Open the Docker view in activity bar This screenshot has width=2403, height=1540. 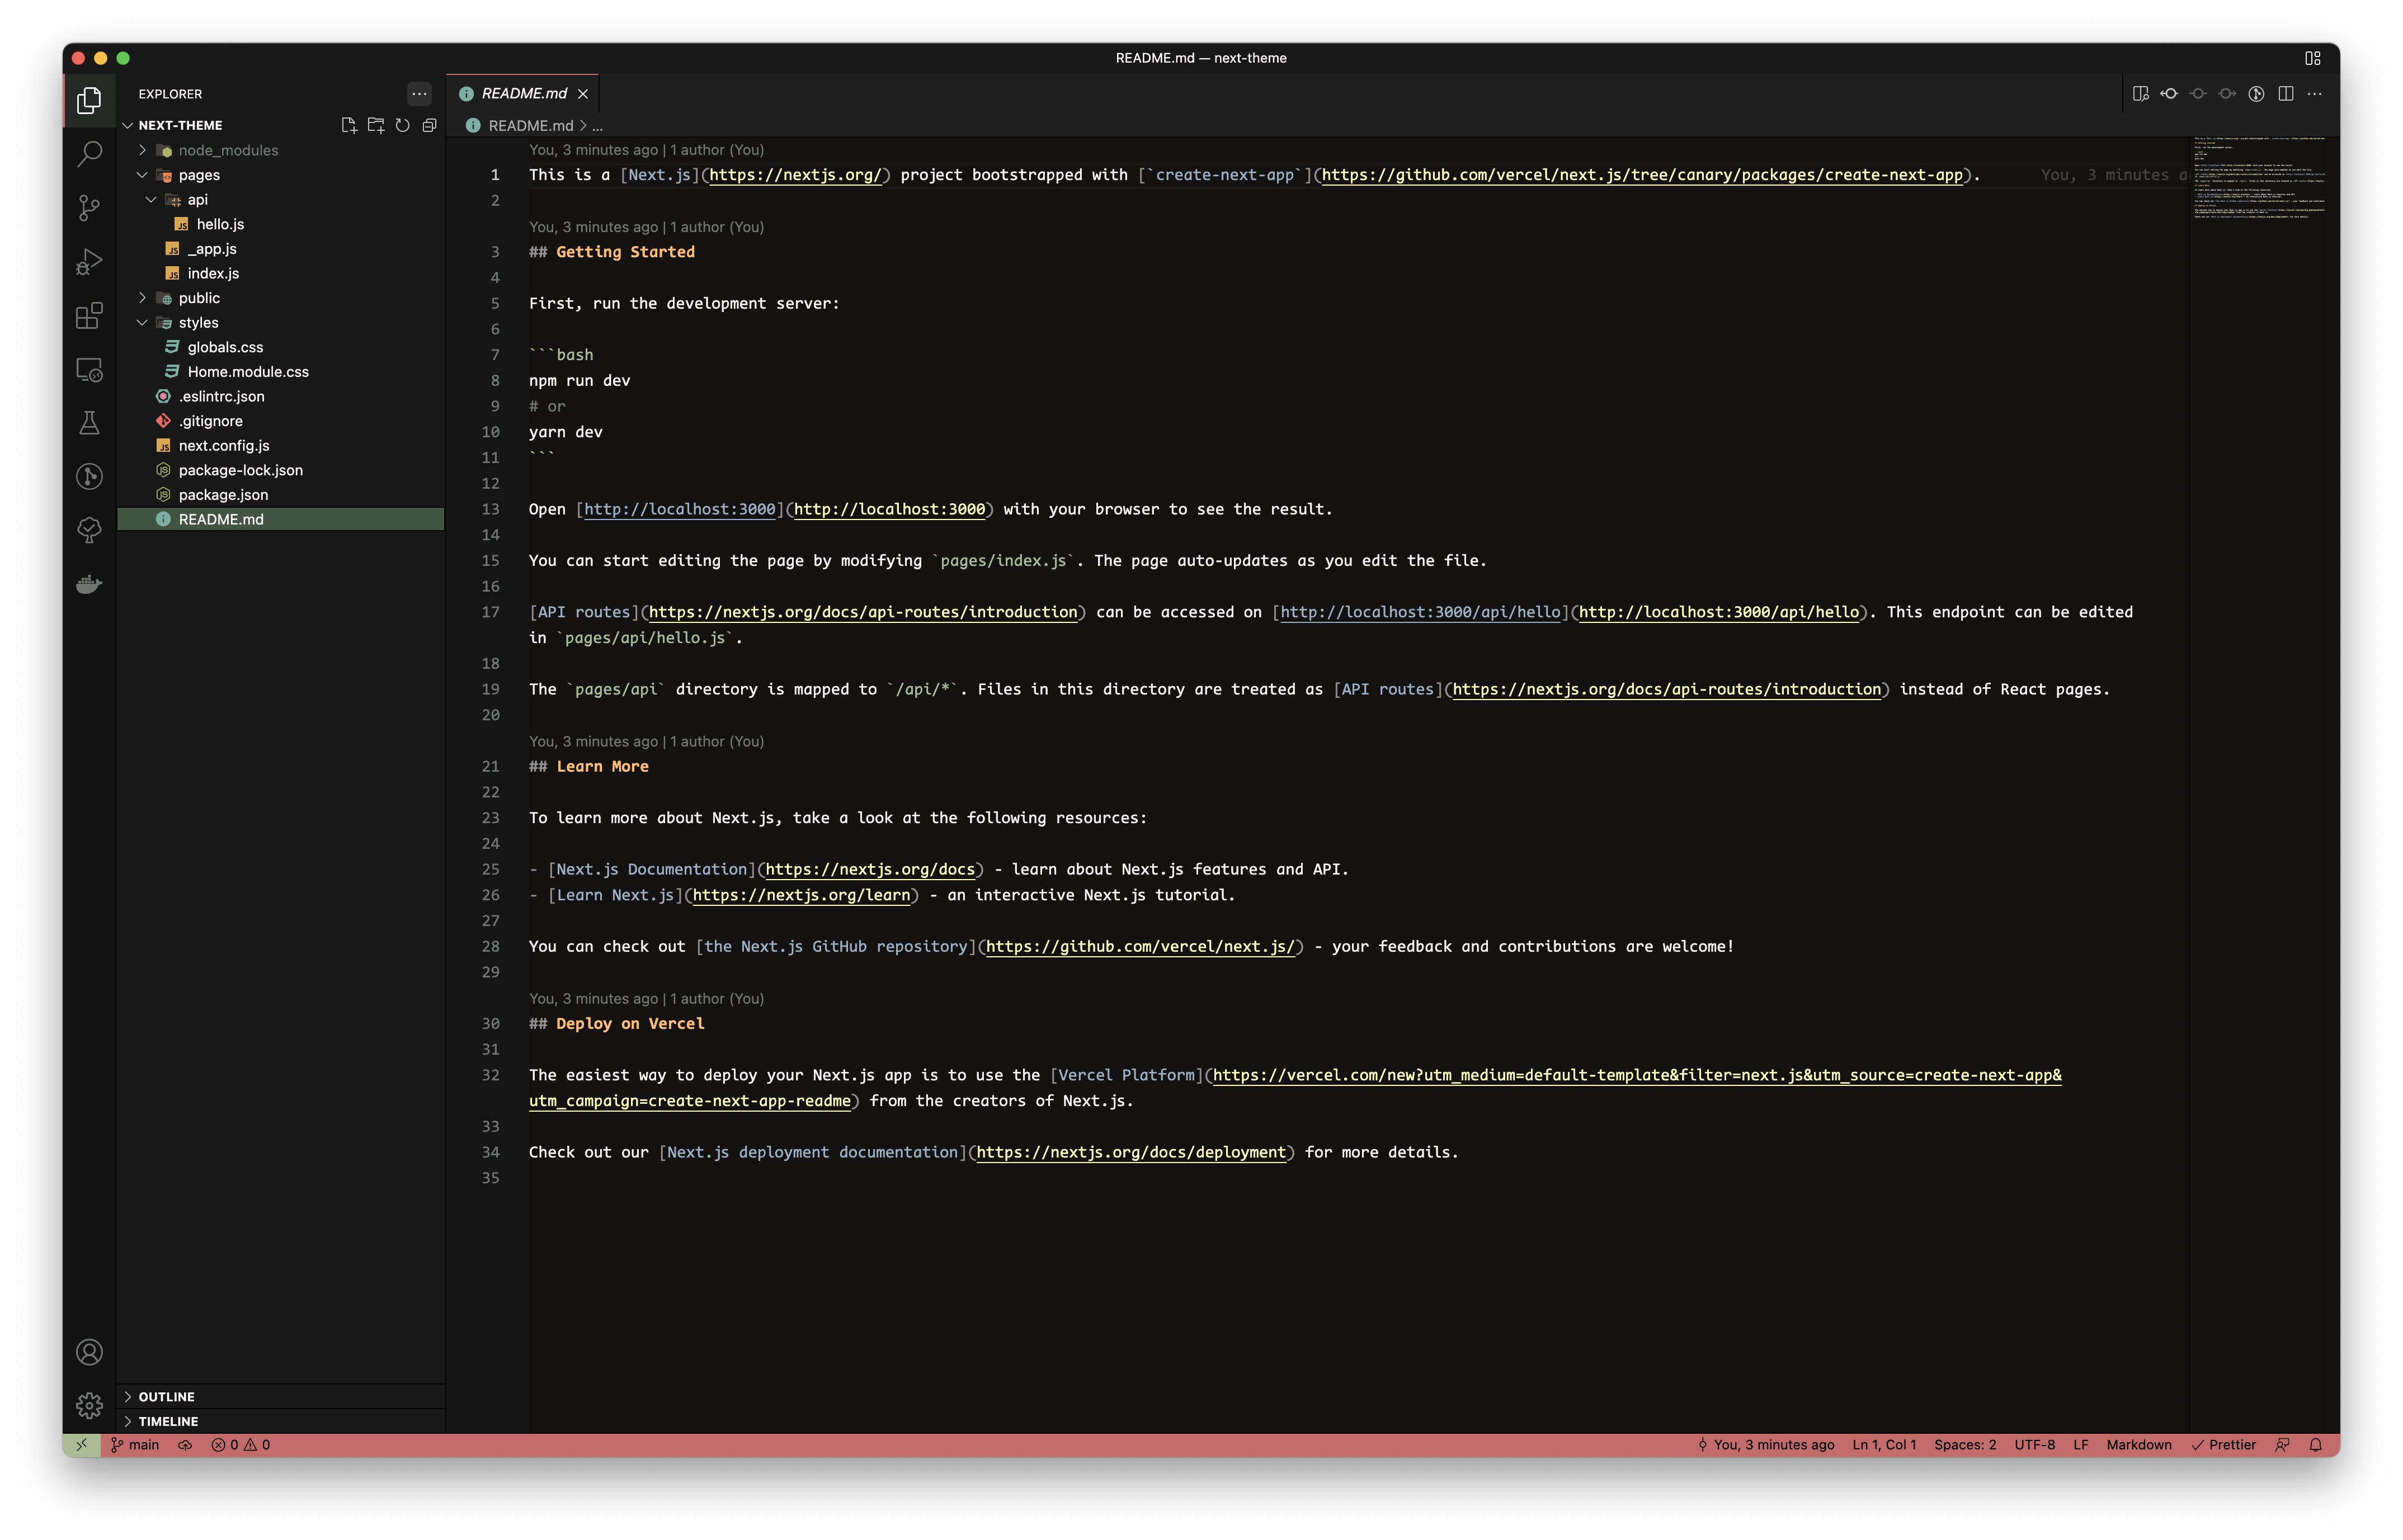point(89,584)
